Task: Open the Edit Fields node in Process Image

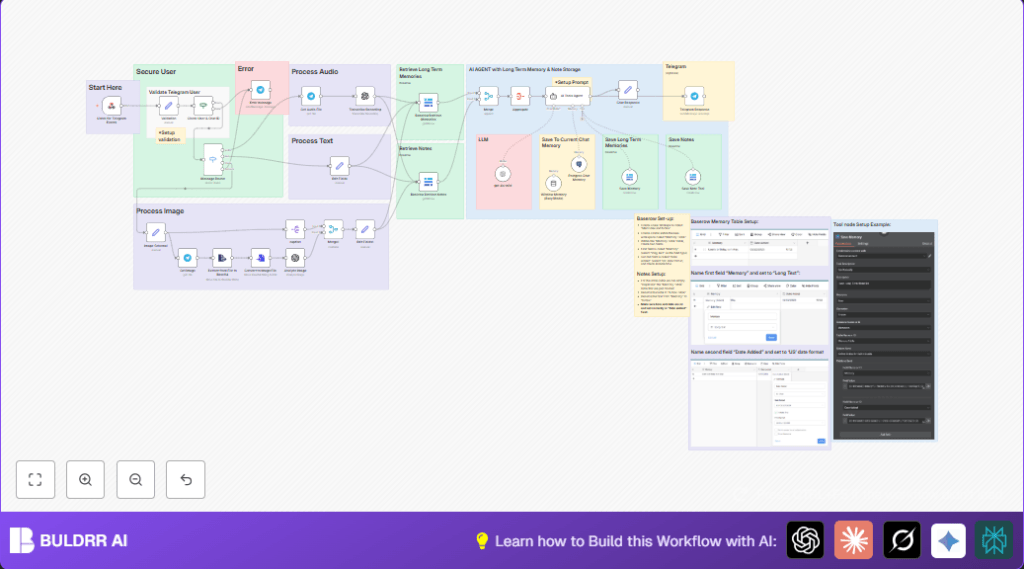Action: click(365, 229)
